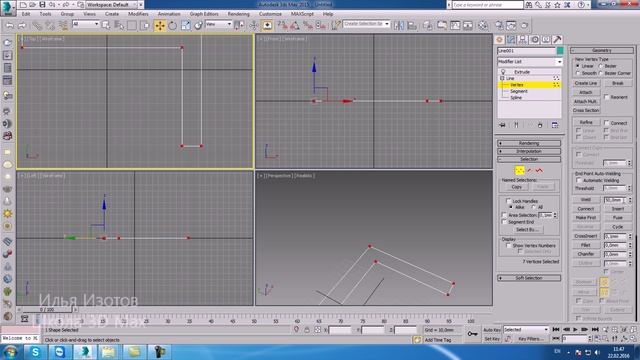640x360 pixels.
Task: Select the Vertex sub-object icon in Selection
Action: [519, 170]
